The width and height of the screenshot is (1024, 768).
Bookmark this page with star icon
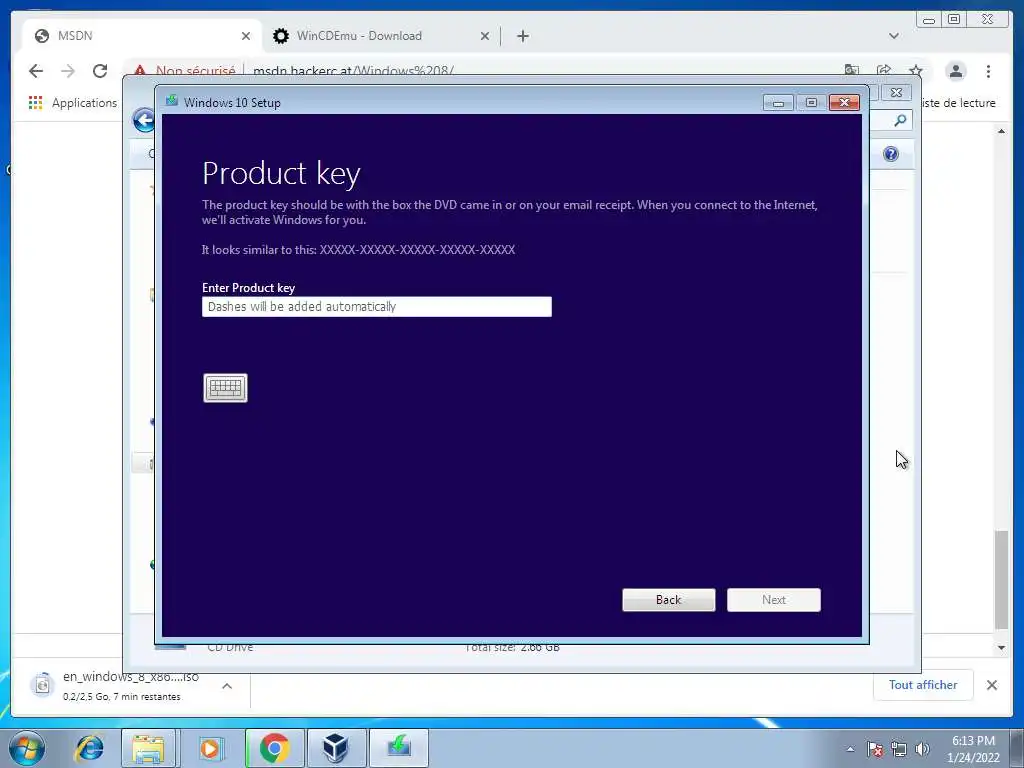(x=916, y=70)
